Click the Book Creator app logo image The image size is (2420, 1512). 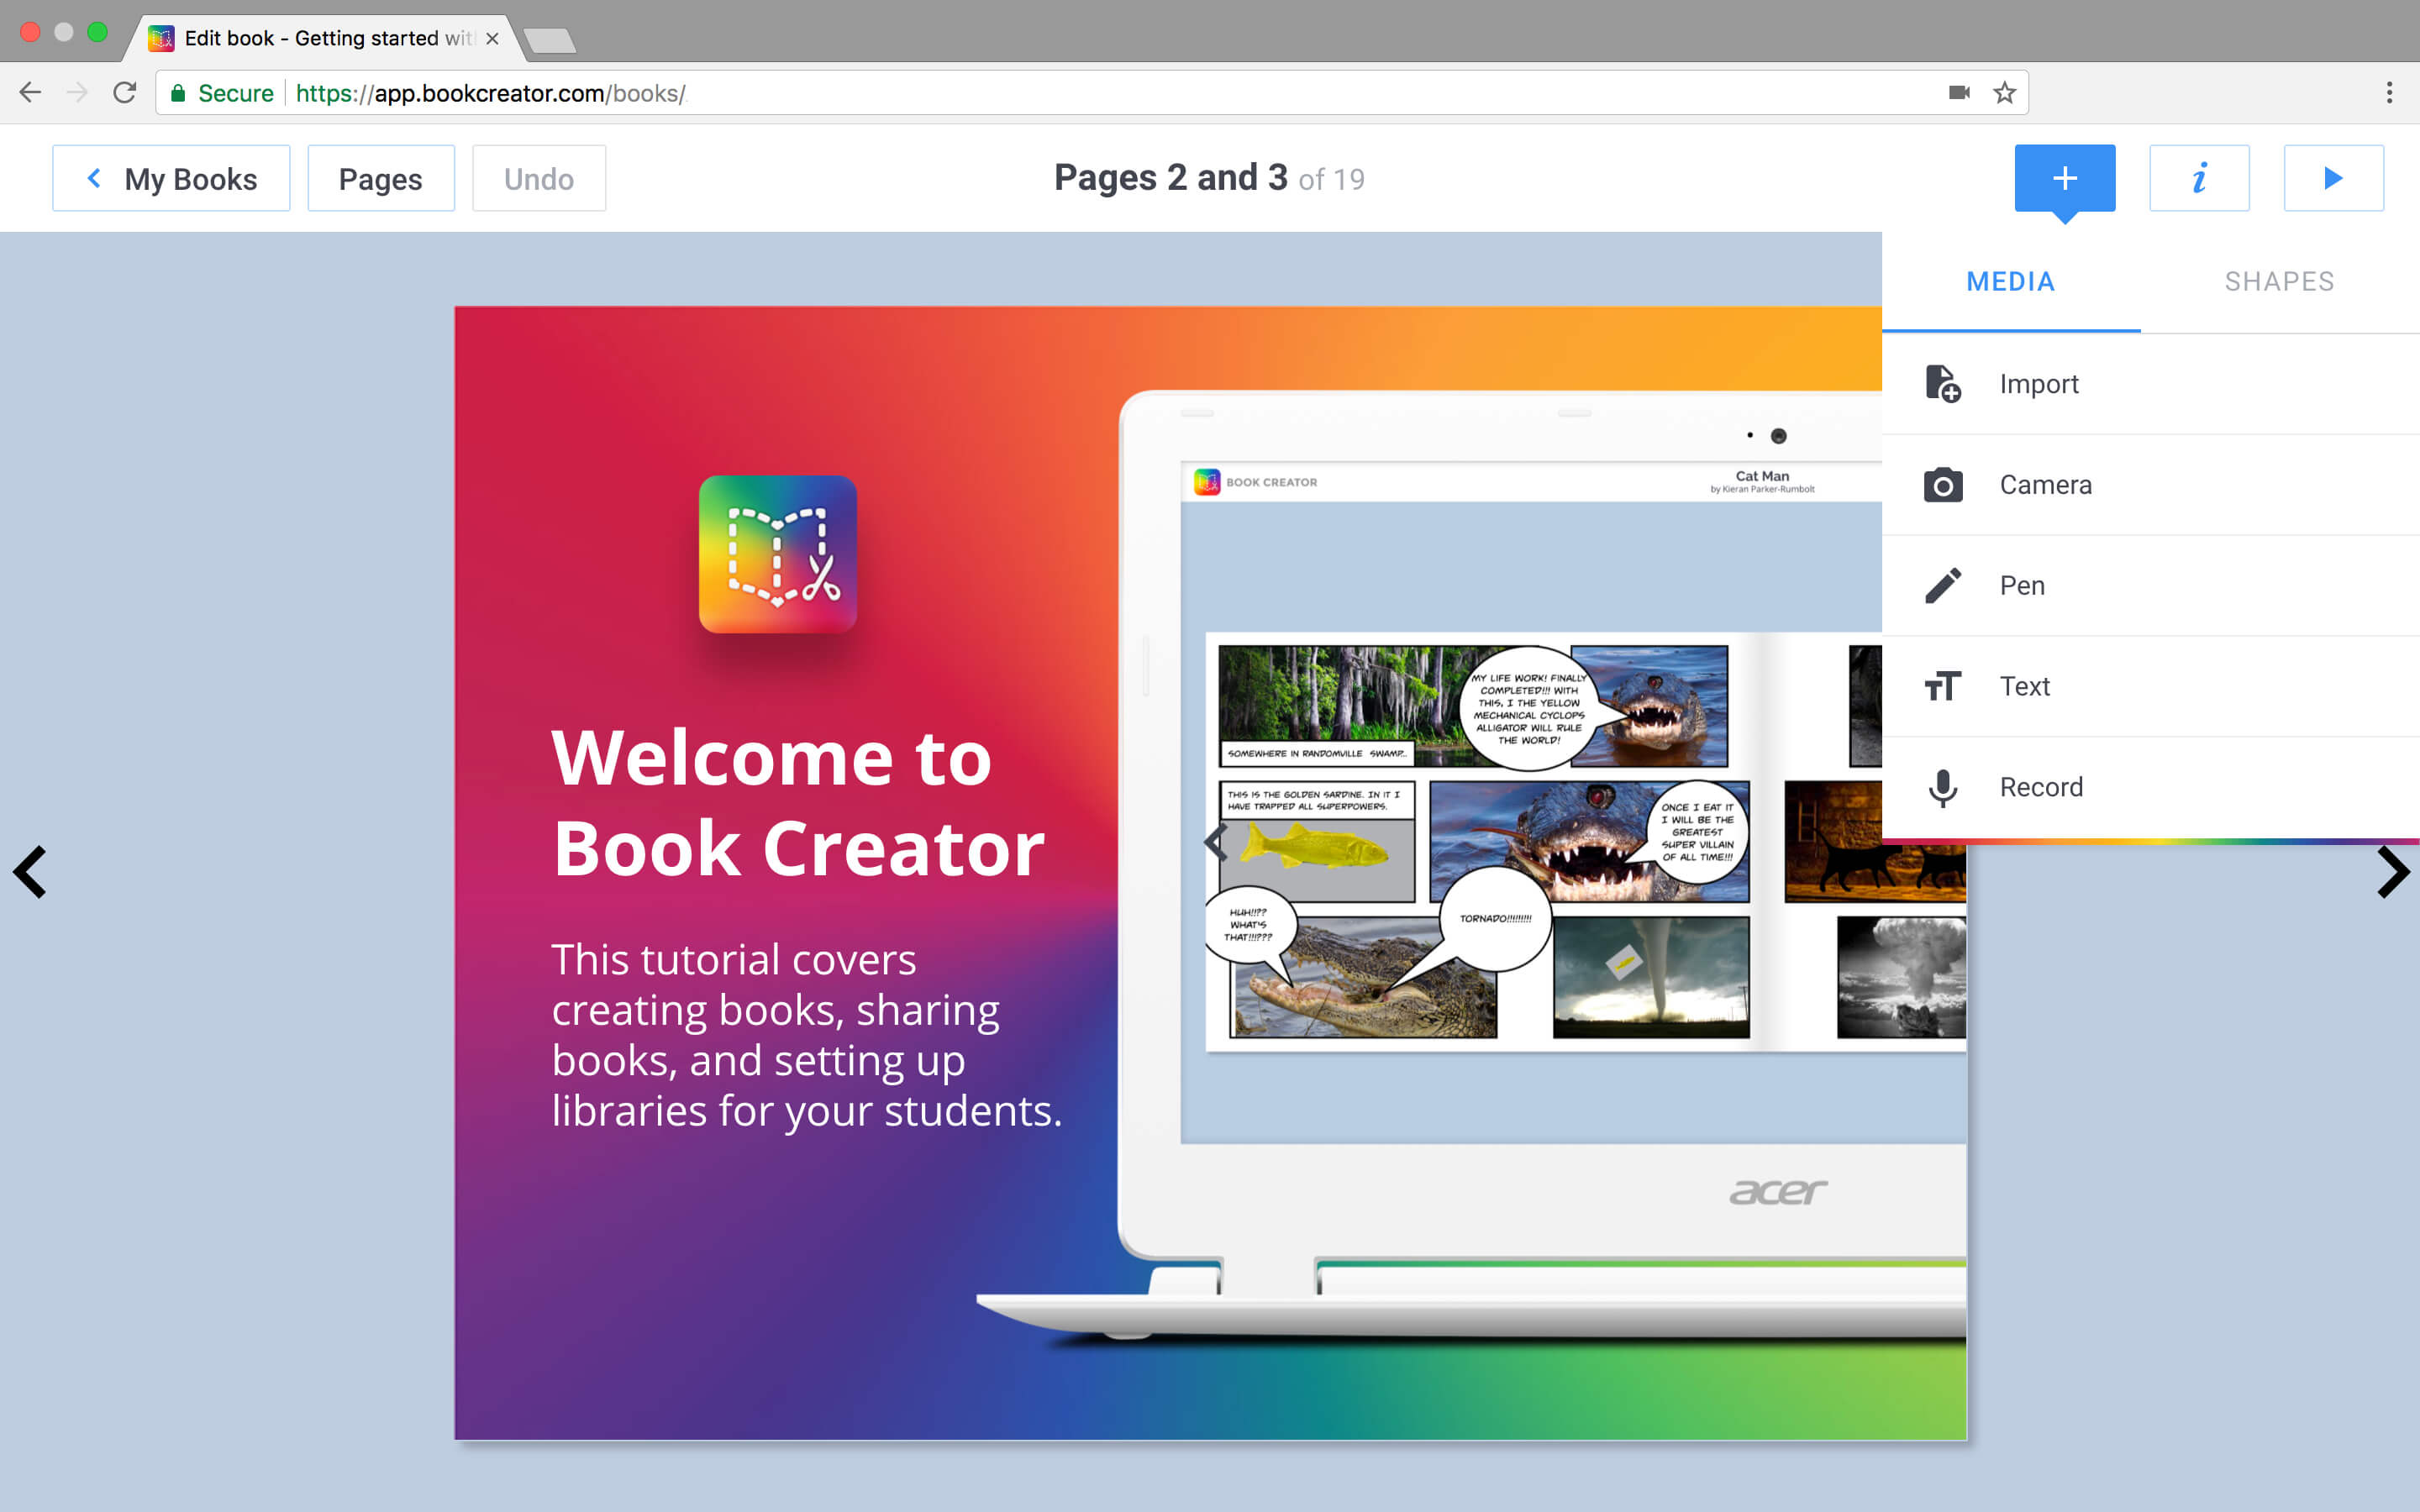coord(777,554)
